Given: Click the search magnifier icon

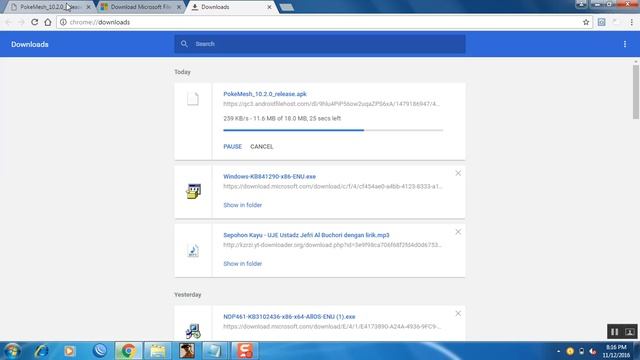Looking at the screenshot, I should click(x=184, y=44).
